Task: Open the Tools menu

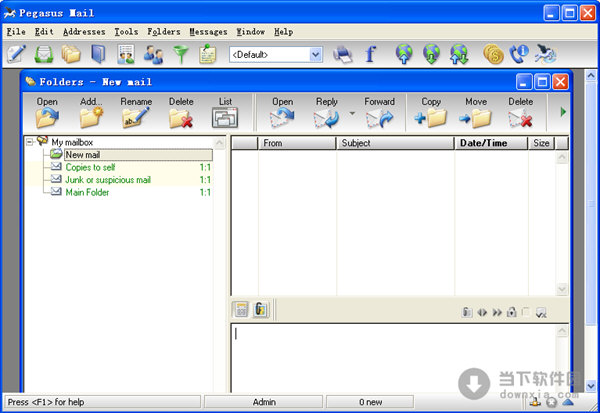Action: point(126,32)
